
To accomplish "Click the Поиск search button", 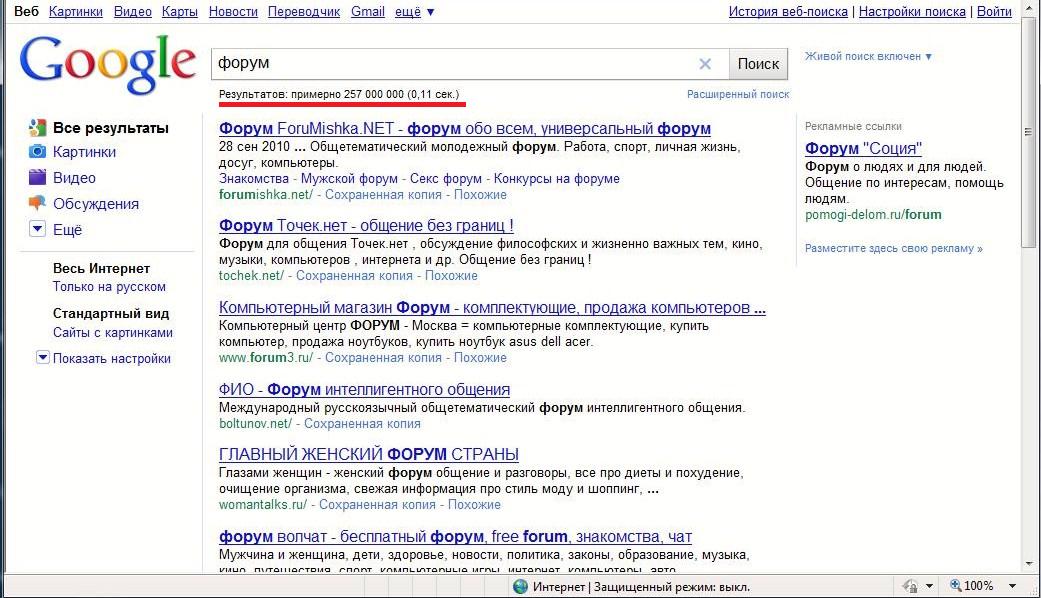I will click(x=758, y=64).
